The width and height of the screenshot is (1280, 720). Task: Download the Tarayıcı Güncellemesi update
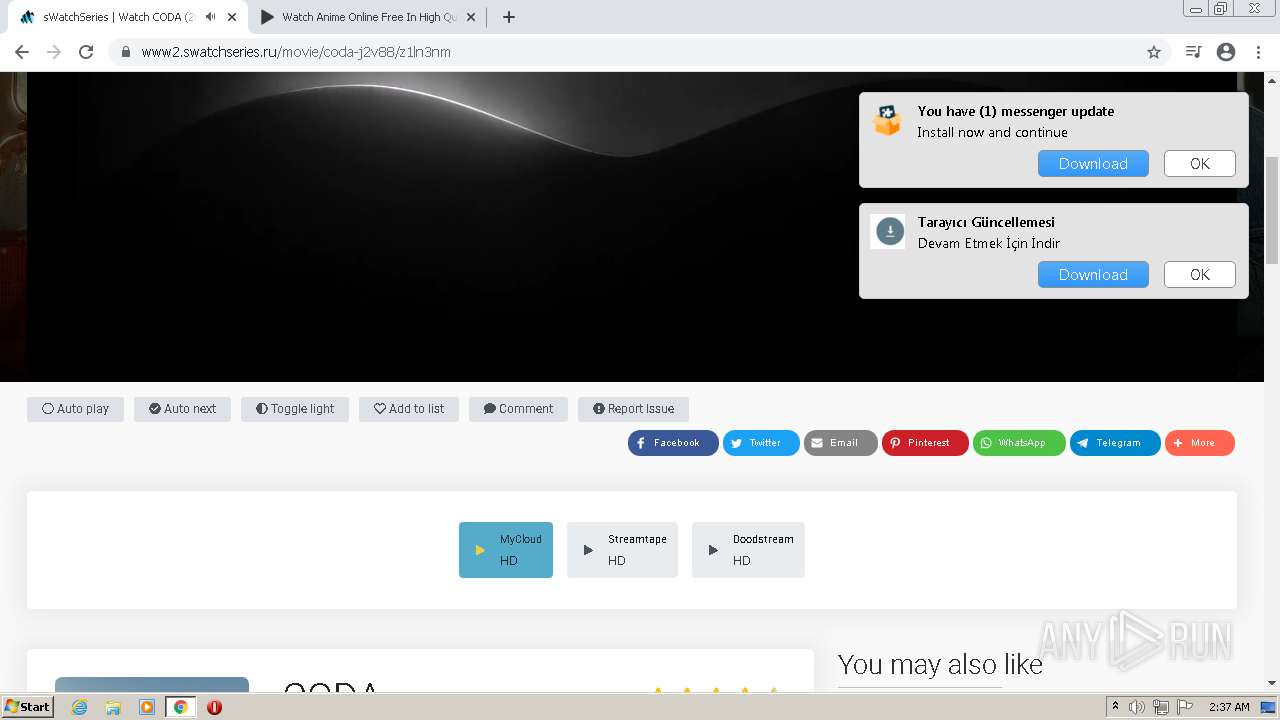coord(1093,275)
